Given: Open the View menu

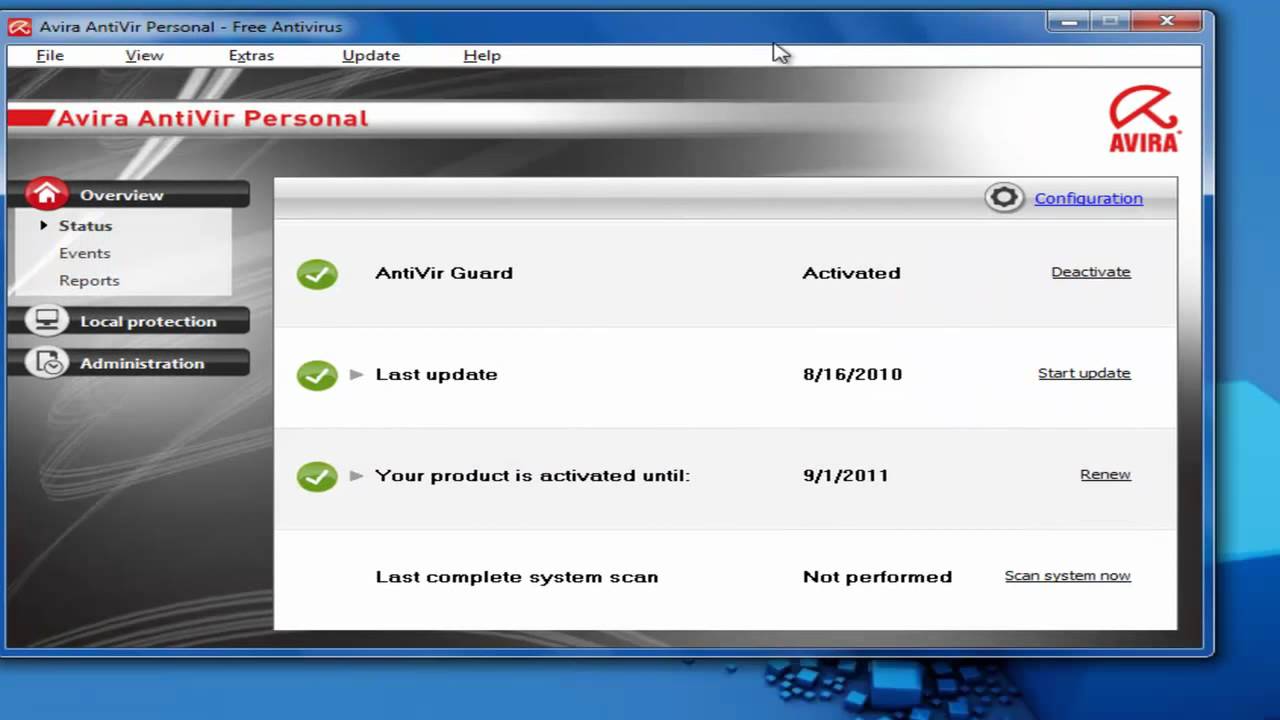Looking at the screenshot, I should (x=144, y=56).
